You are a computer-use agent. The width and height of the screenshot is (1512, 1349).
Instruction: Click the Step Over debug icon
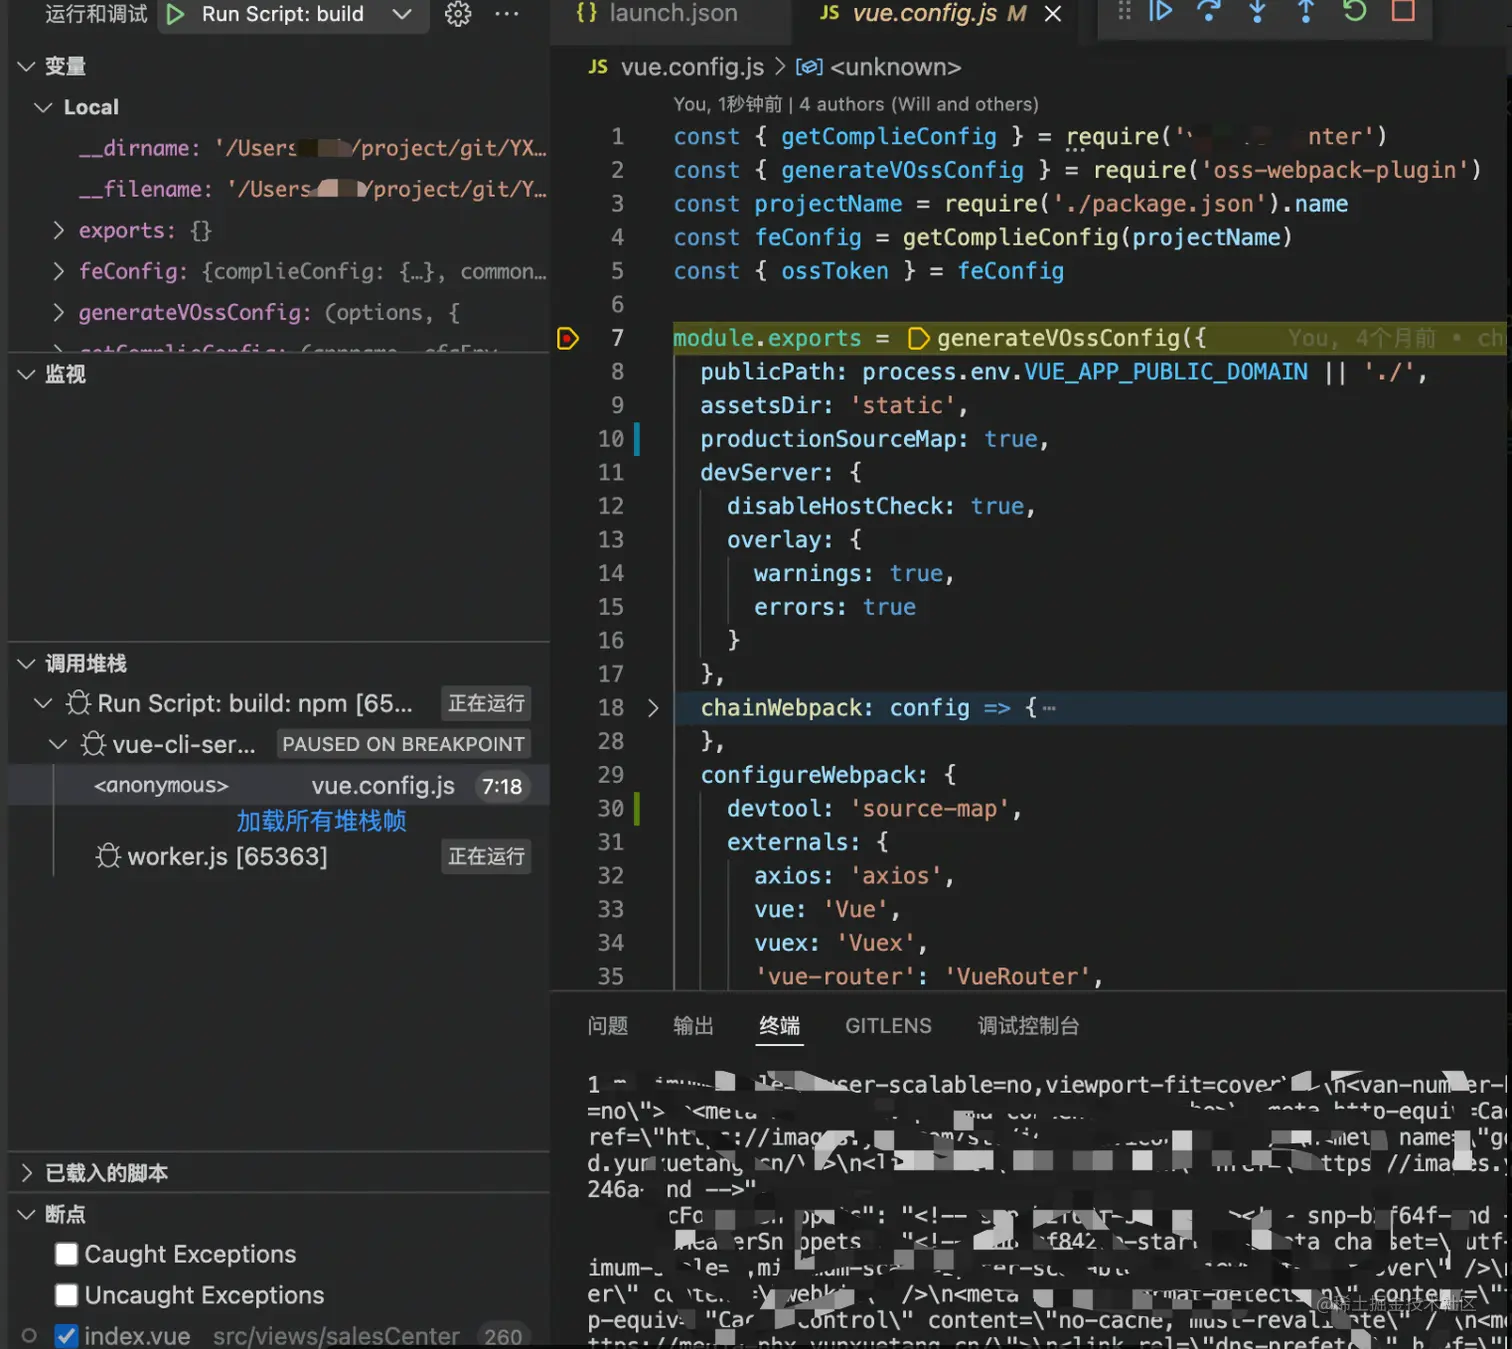coord(1209,11)
